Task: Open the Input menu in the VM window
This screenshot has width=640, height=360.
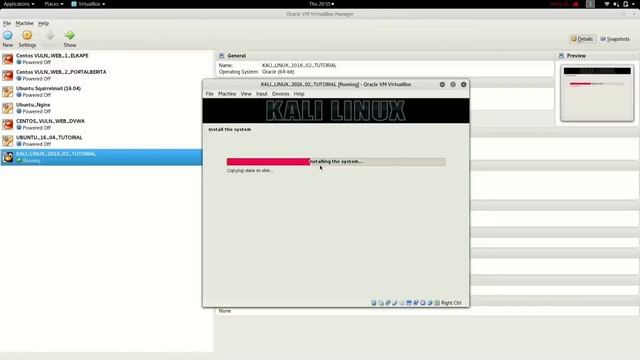Action: (x=262, y=93)
